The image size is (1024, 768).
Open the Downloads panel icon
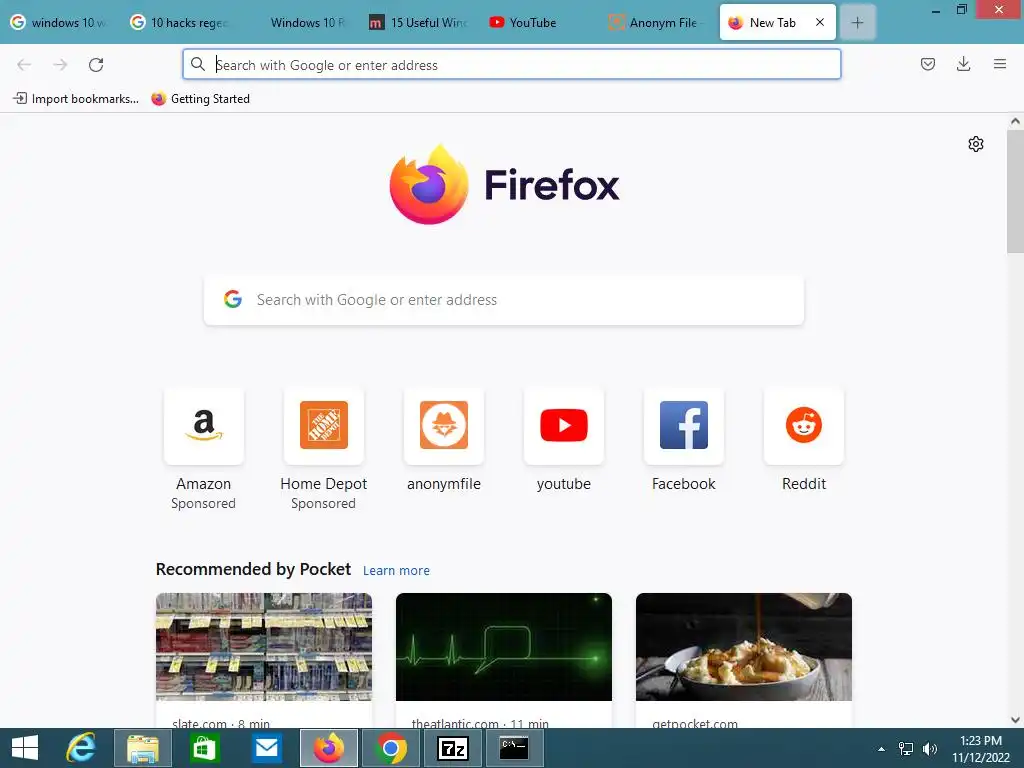pos(963,64)
